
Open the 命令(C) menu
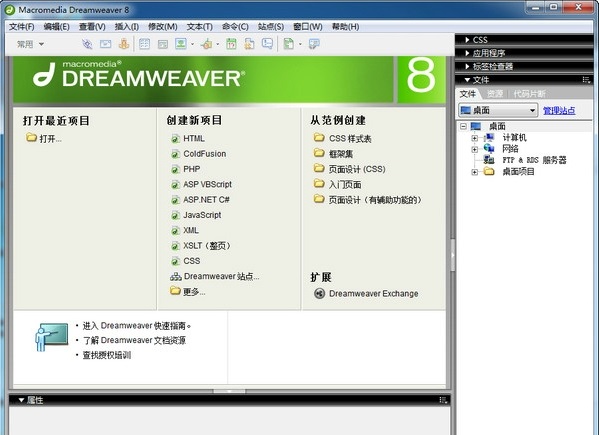click(x=235, y=27)
